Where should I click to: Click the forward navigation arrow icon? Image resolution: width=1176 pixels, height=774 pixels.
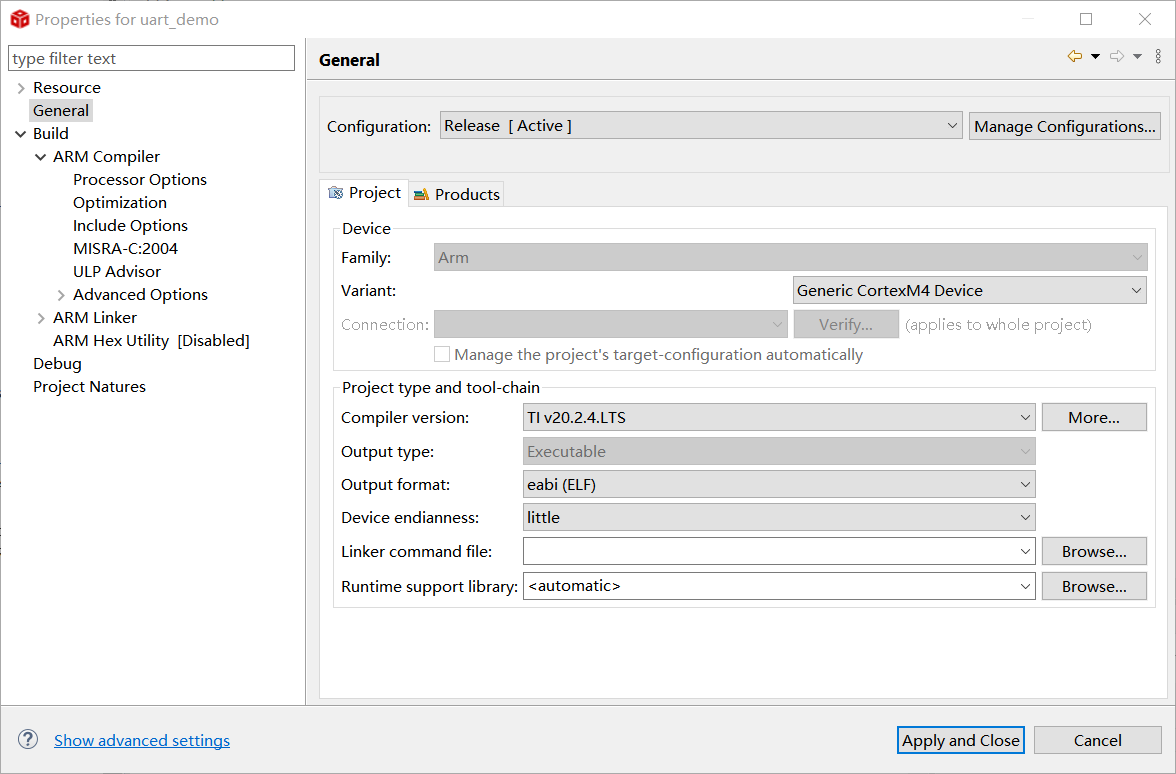1117,56
